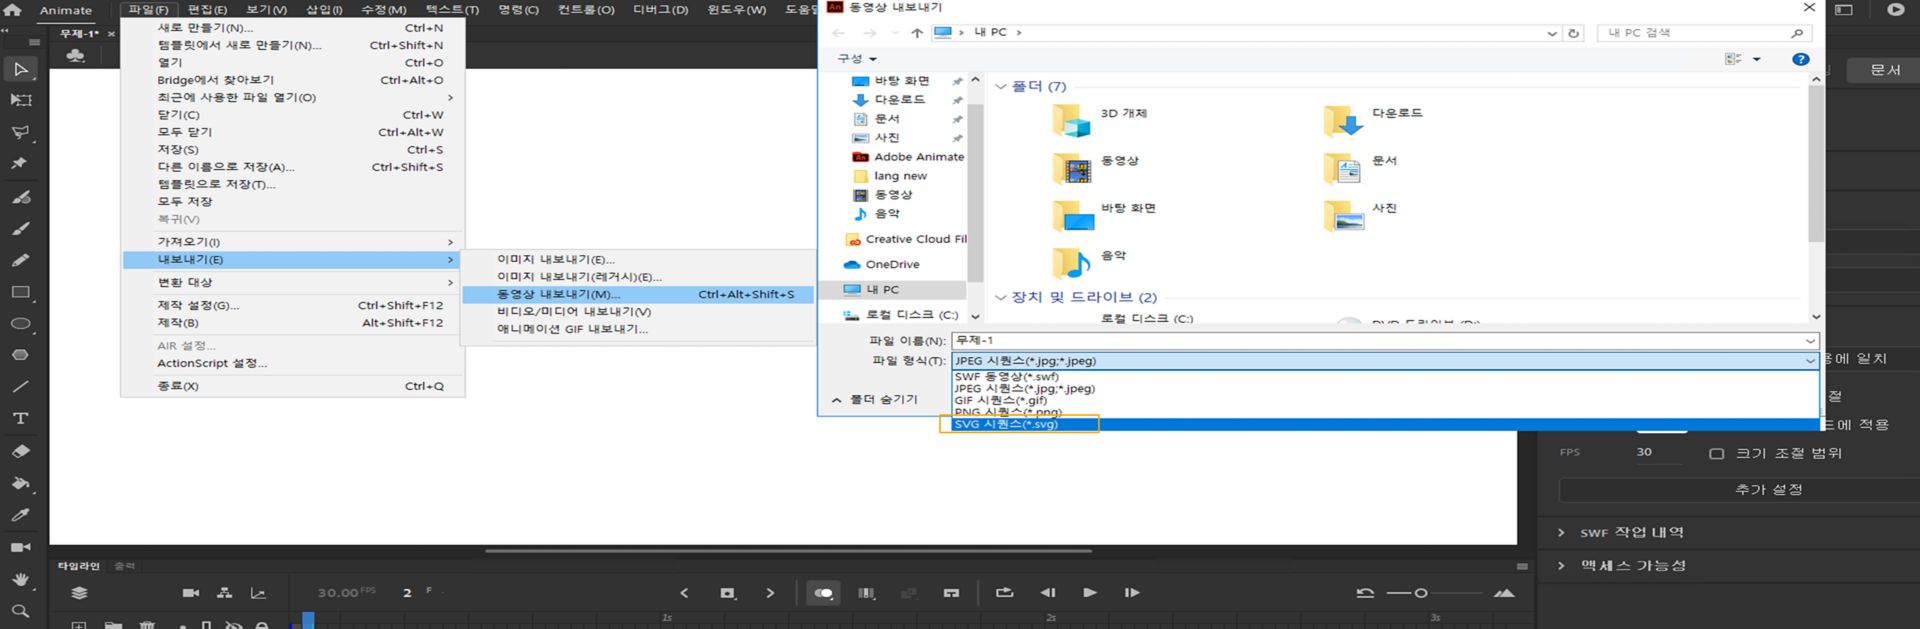Select the Lasso tool

20,132
